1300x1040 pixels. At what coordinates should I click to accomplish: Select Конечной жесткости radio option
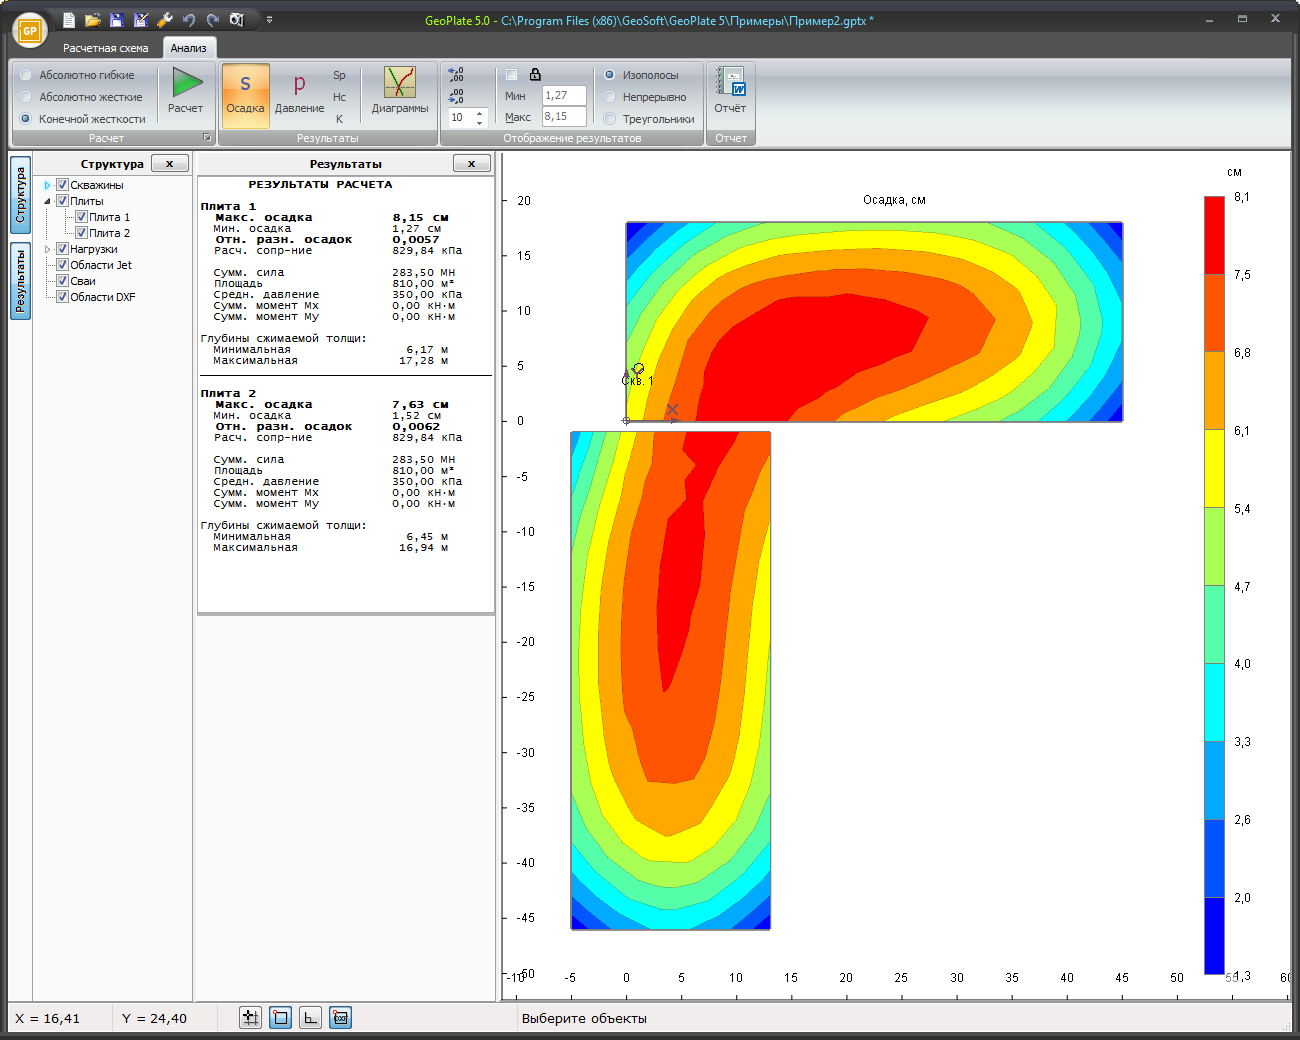82,119
